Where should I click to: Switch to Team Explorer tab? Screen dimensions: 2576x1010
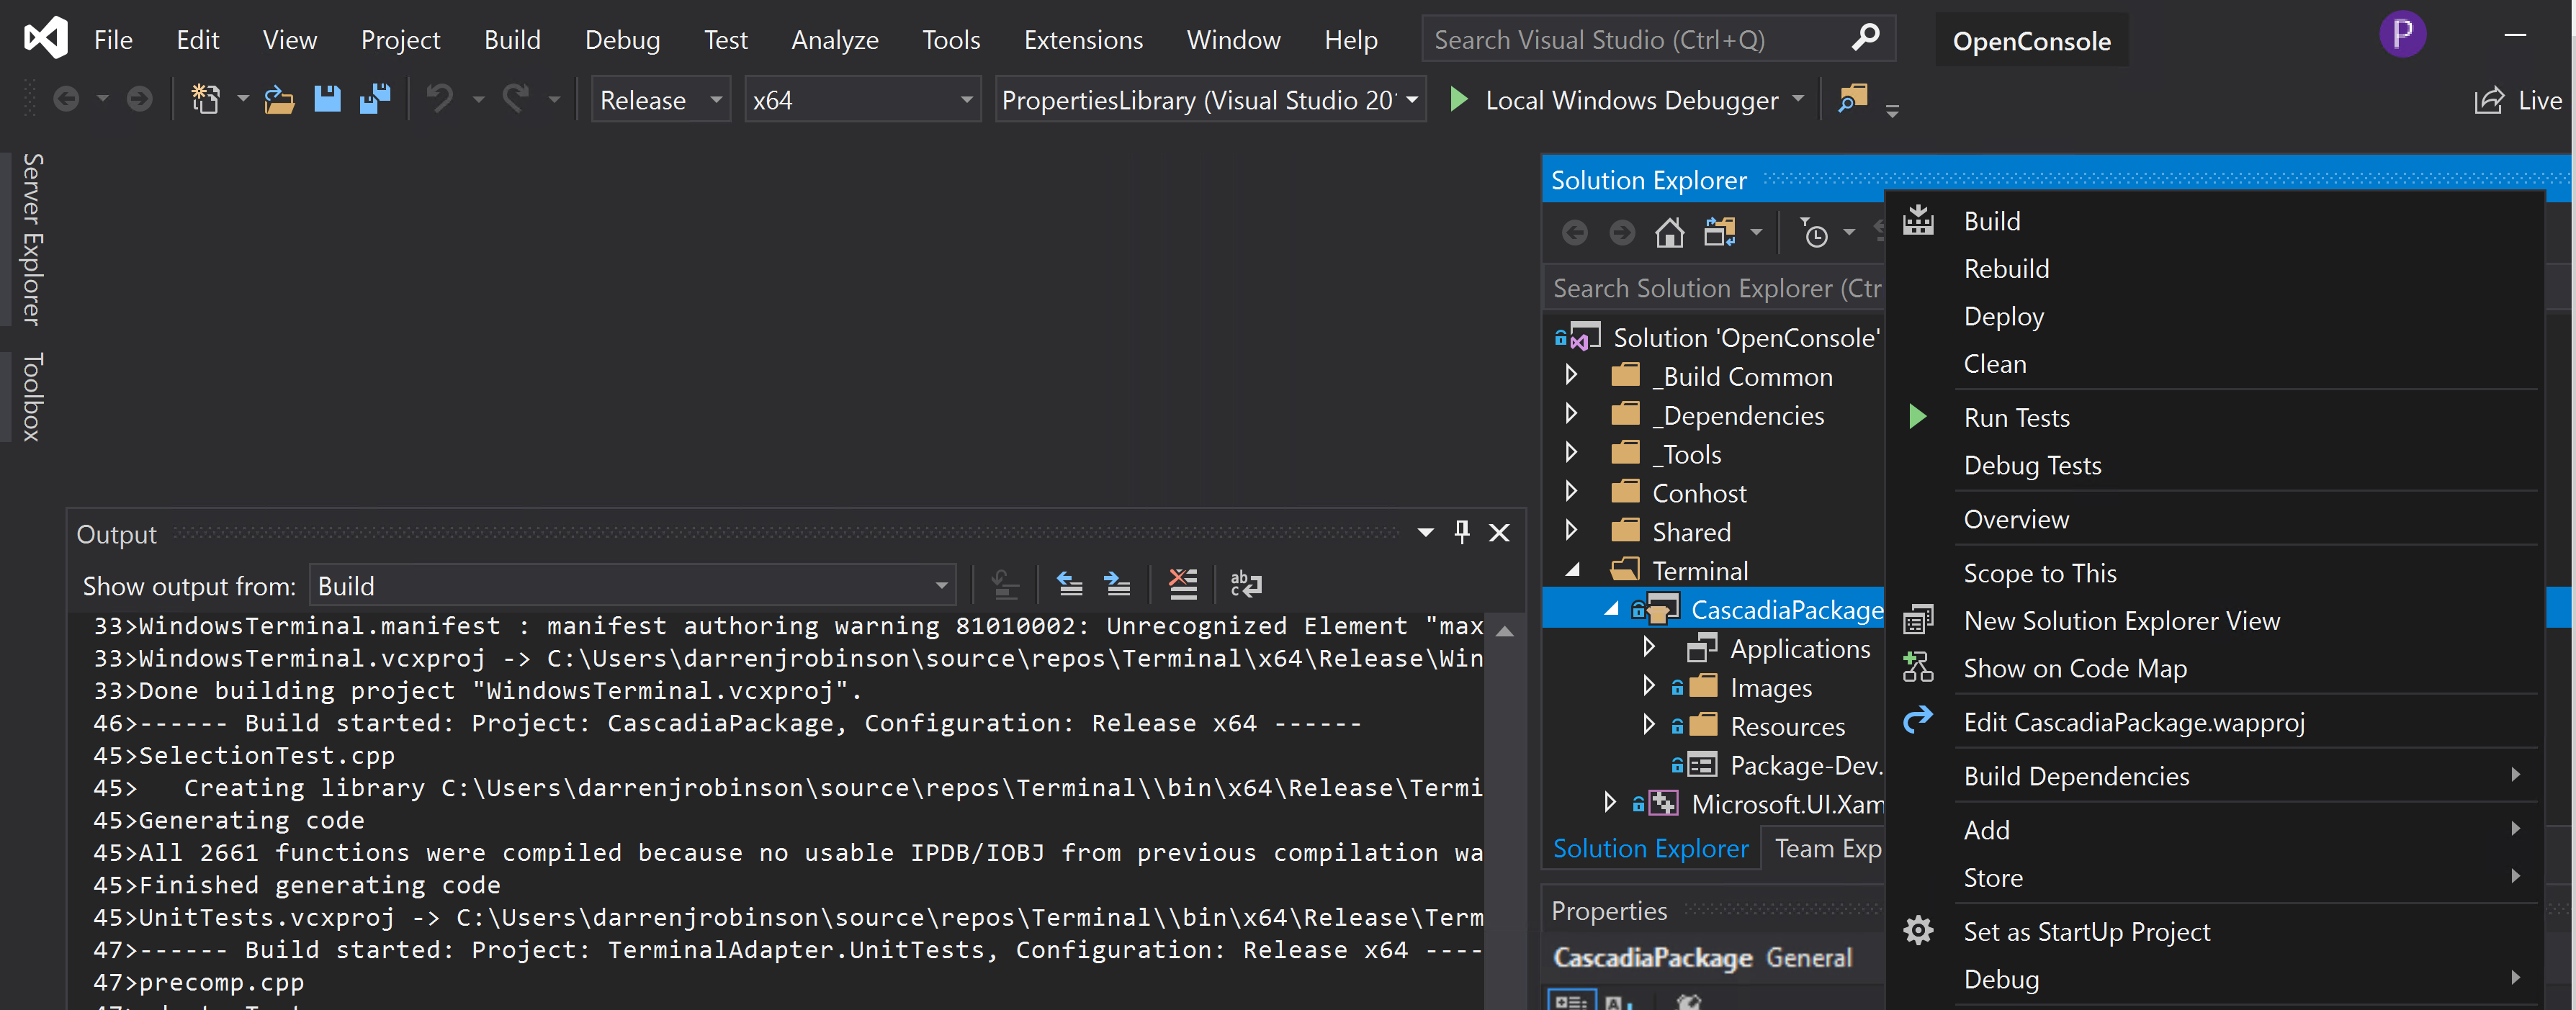[x=1827, y=849]
